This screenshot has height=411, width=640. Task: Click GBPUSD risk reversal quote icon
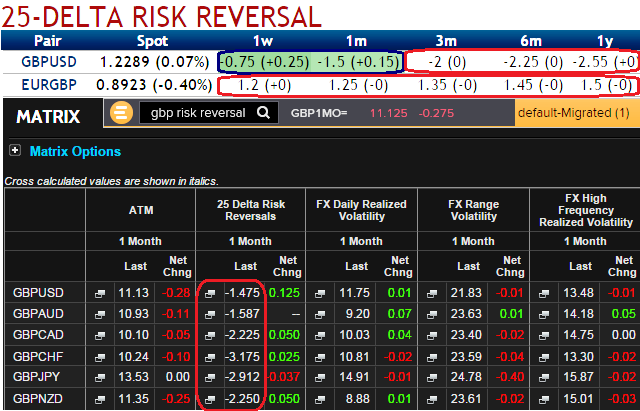(210, 292)
